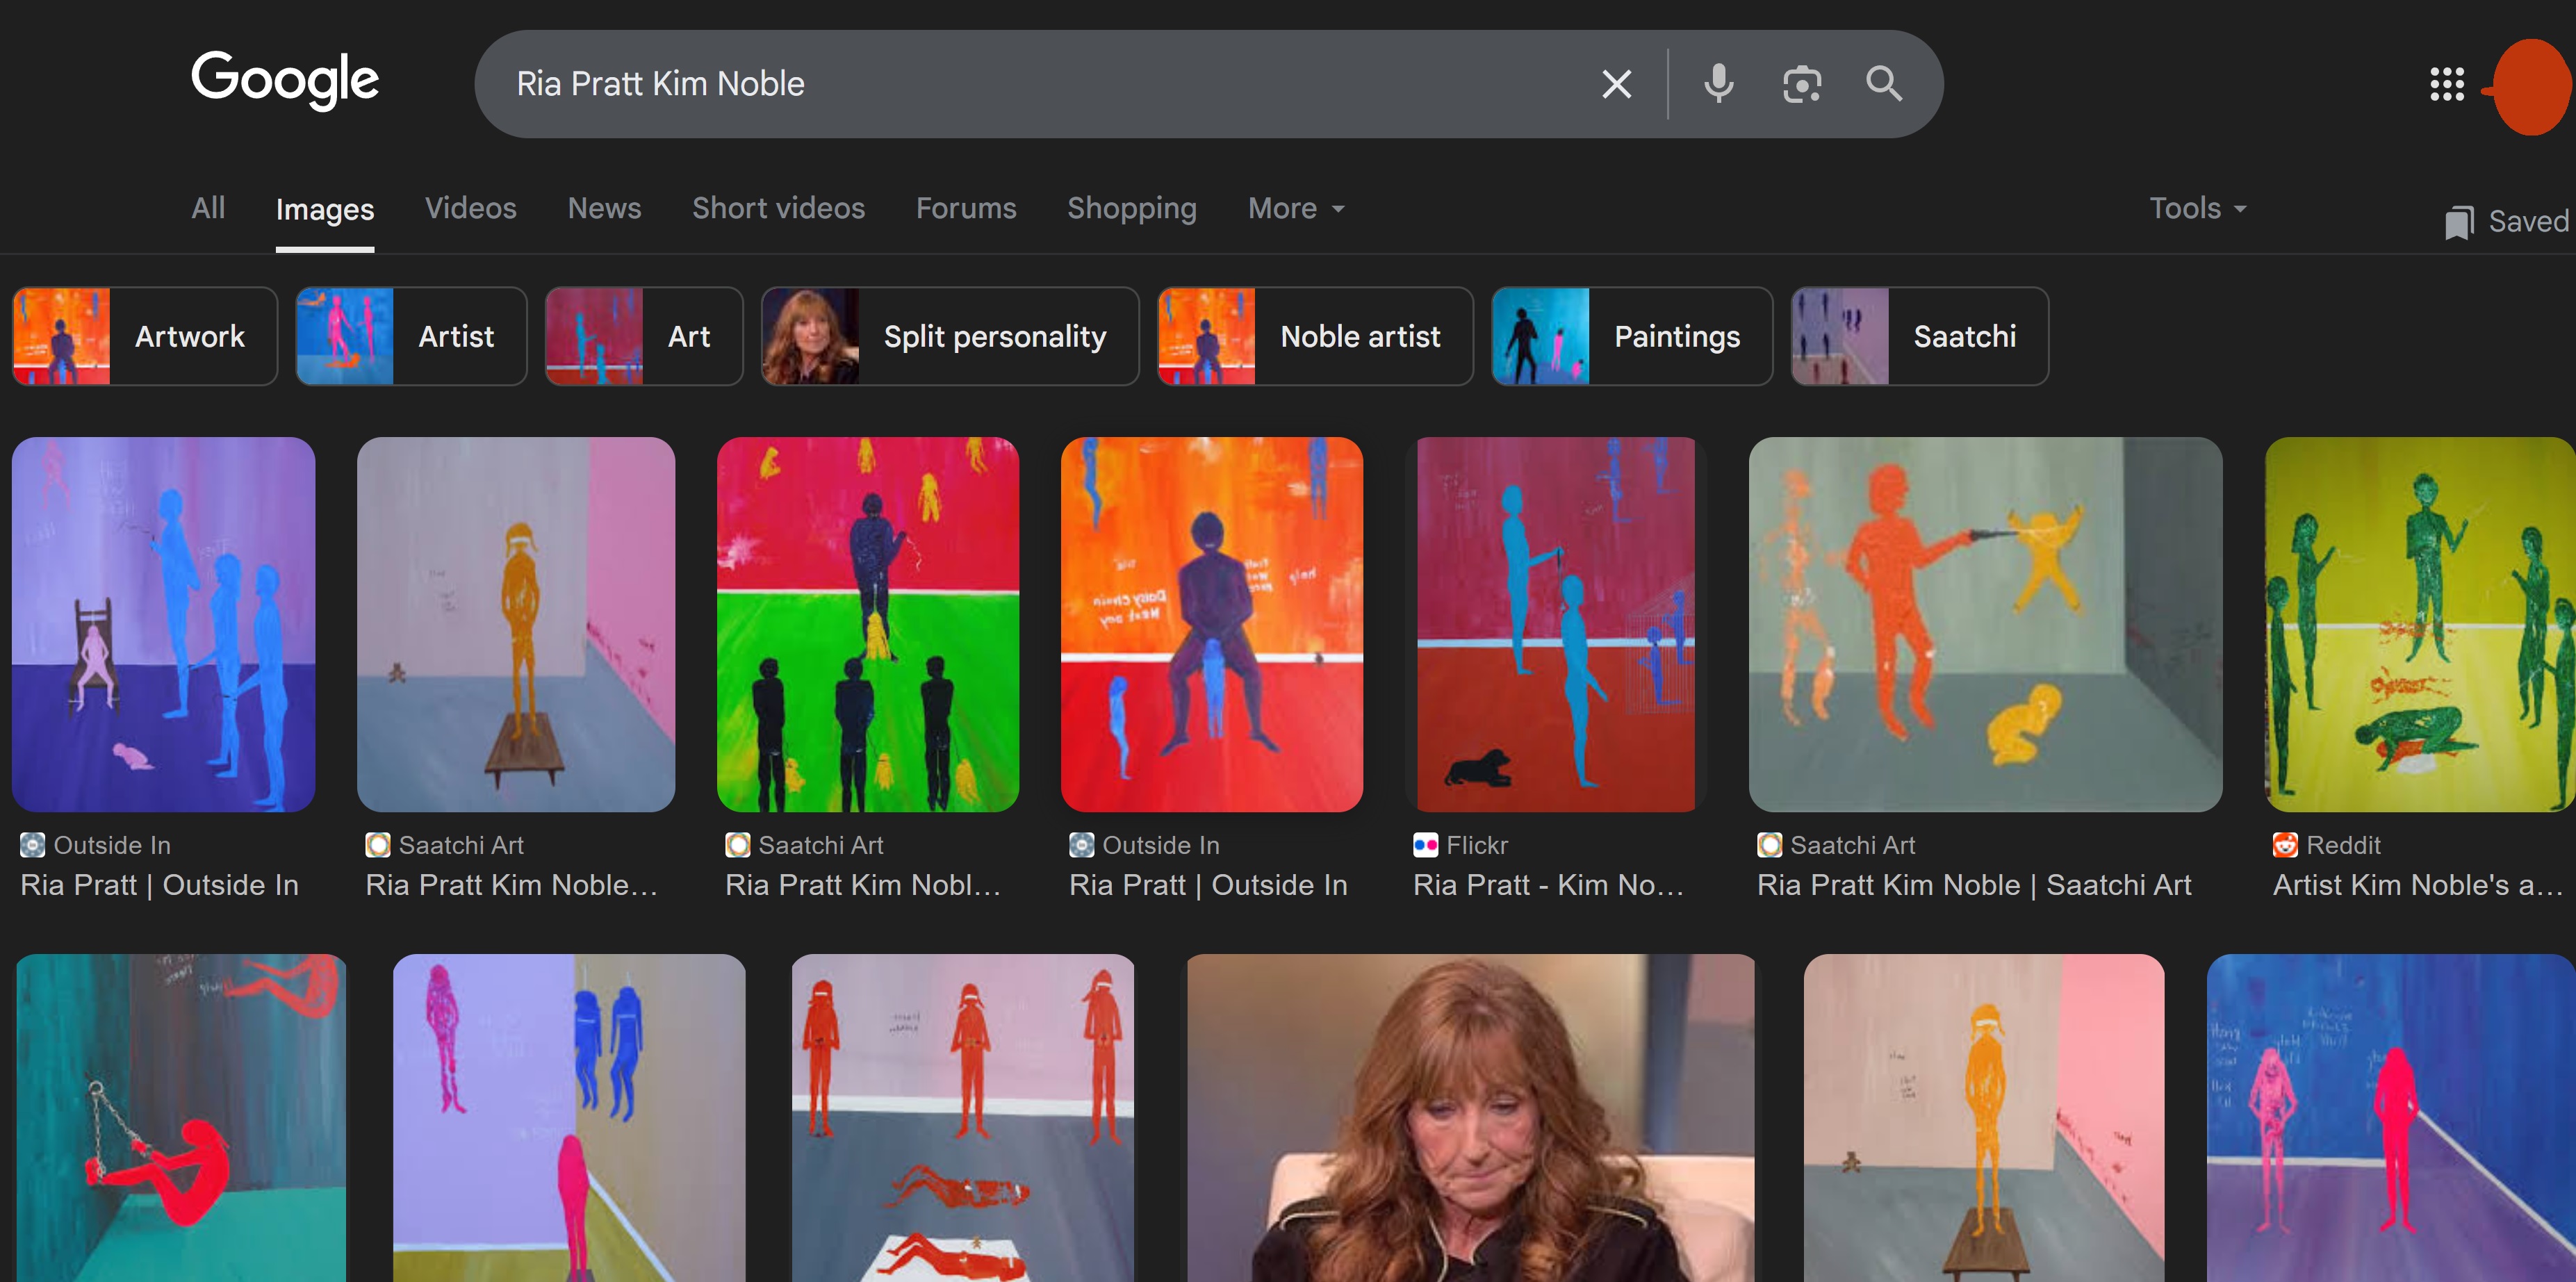Open the Google account avatar
2576x1282 pixels.
click(x=2533, y=87)
